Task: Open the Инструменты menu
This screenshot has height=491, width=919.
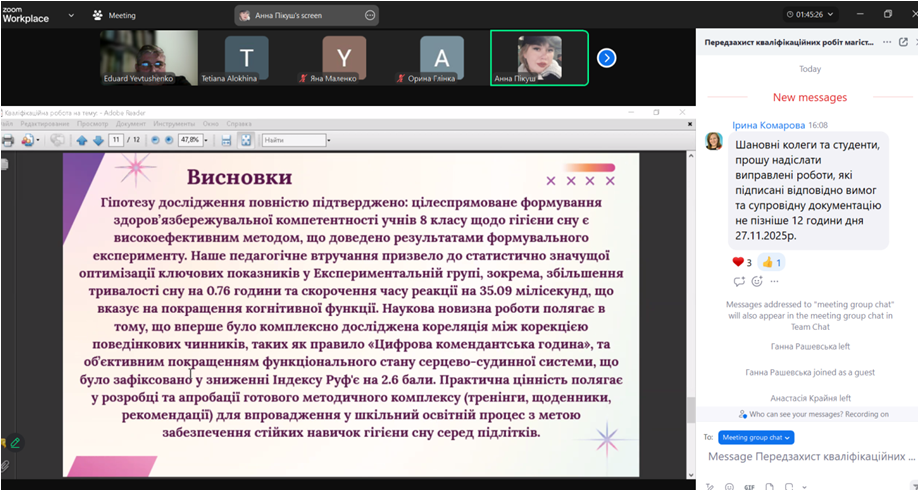Action: [x=174, y=124]
